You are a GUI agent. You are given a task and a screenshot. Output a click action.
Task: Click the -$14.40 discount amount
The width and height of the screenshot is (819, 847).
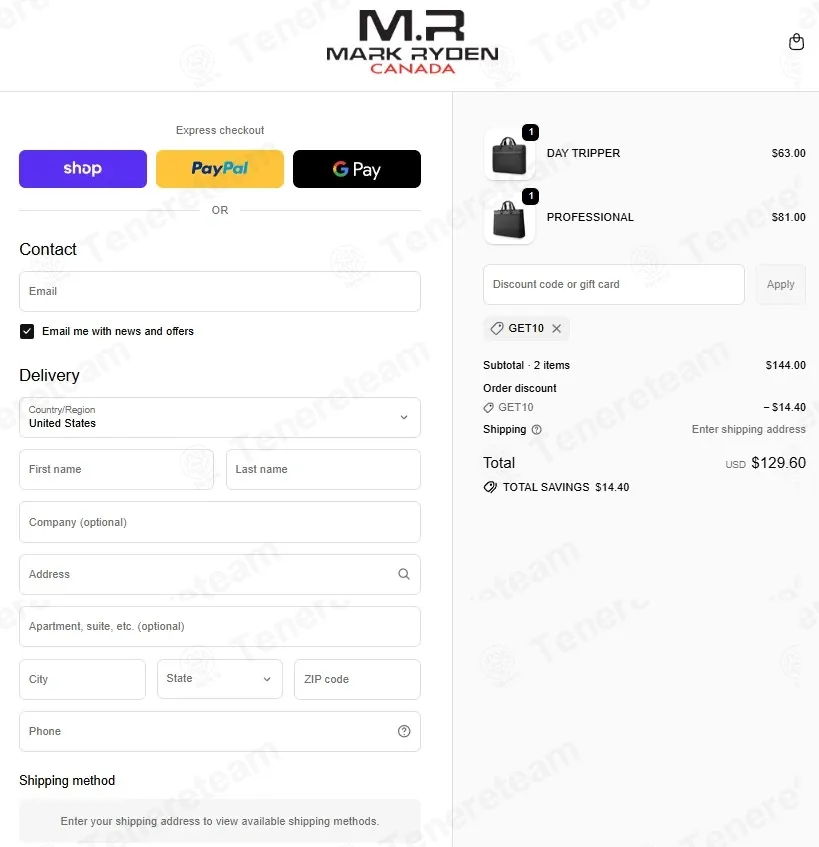click(784, 407)
